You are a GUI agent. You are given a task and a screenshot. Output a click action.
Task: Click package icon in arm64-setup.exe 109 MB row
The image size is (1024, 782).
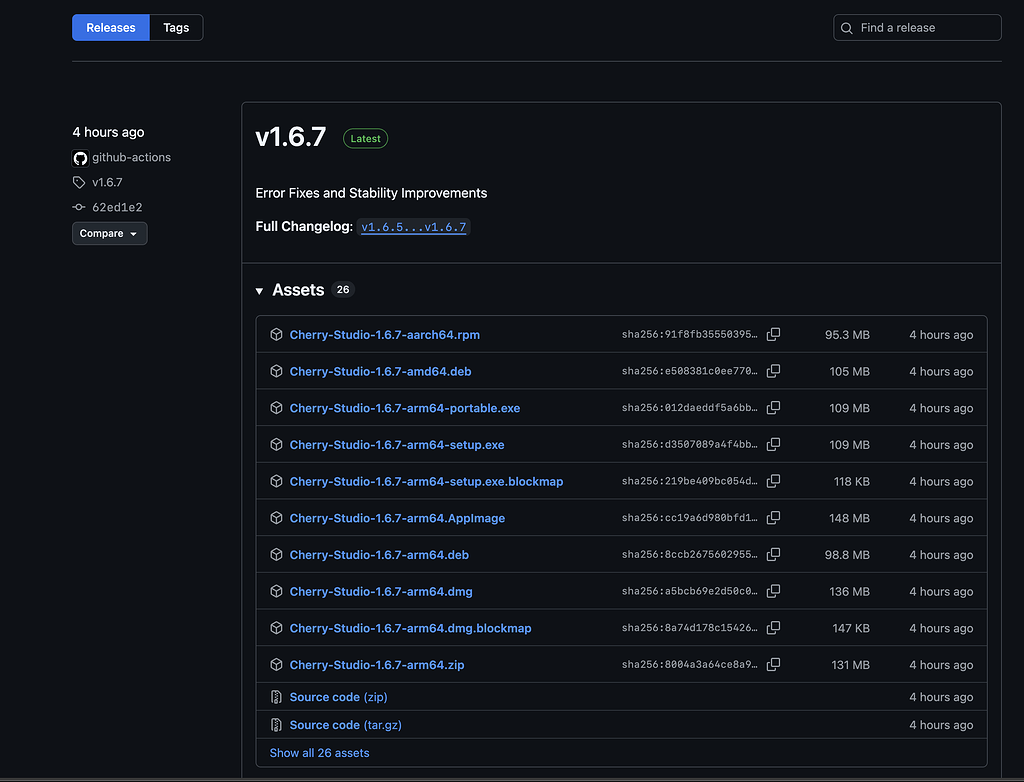pos(276,444)
